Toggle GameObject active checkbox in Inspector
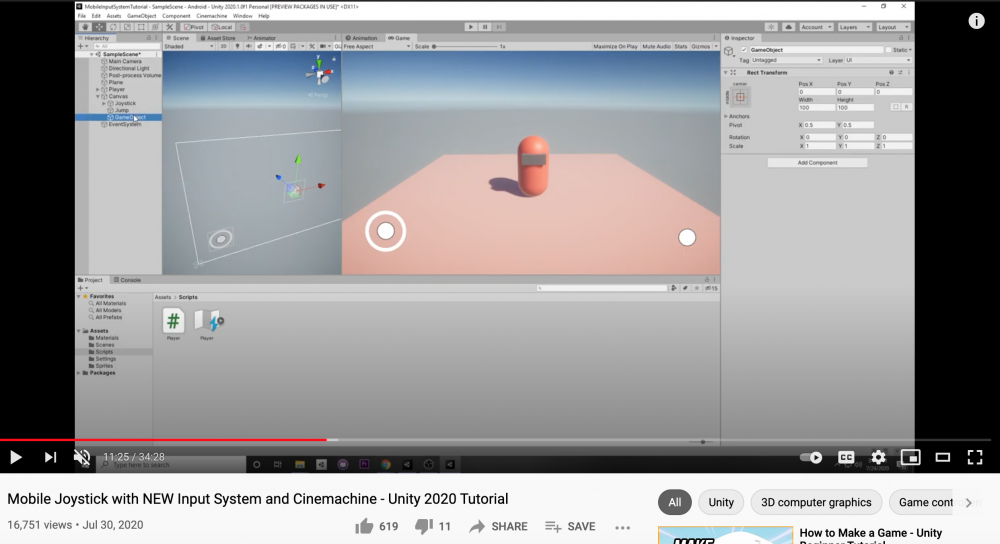 (744, 50)
